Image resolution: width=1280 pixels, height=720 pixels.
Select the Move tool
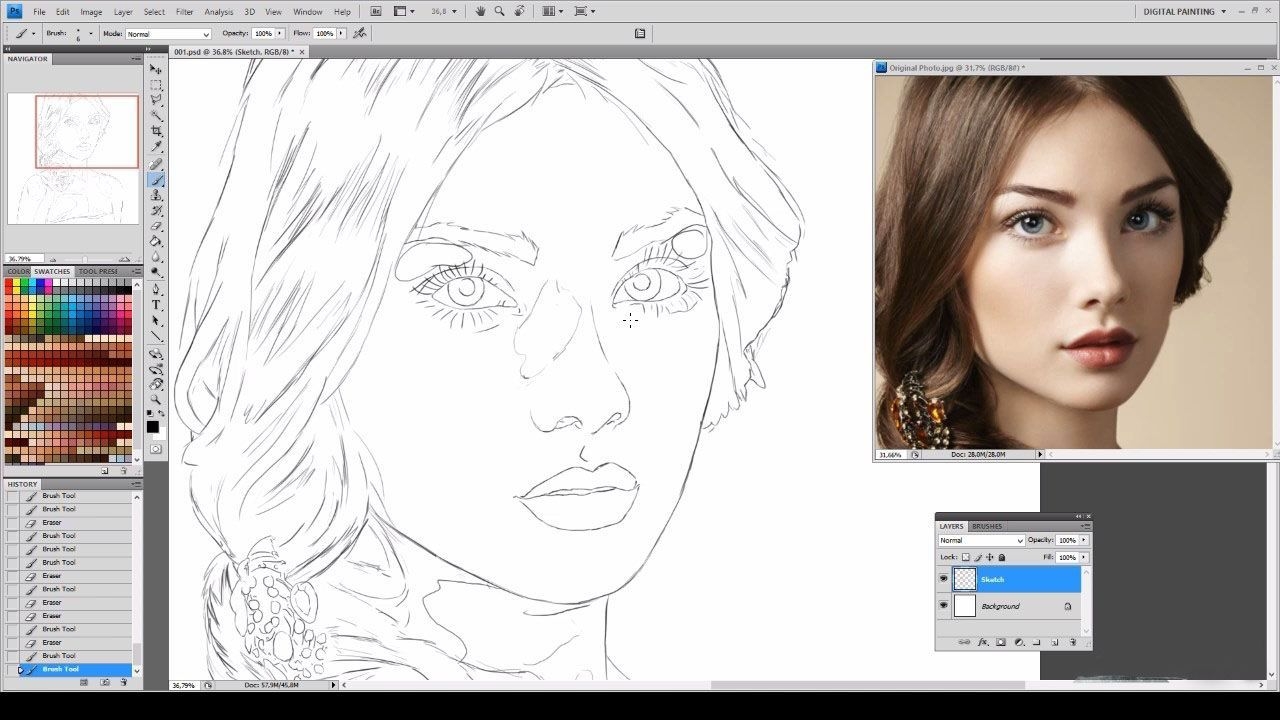pos(156,69)
